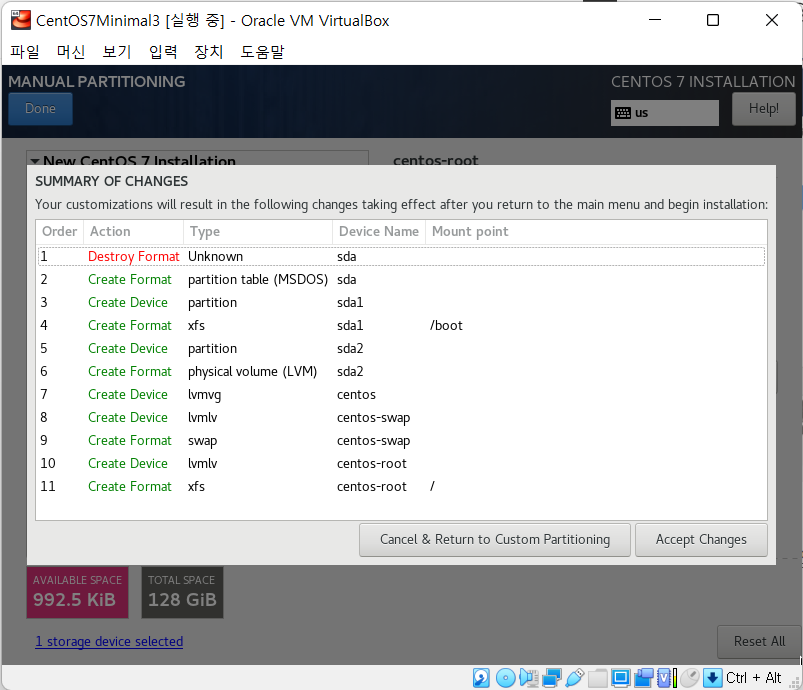Click the optical disc status icon
803x690 pixels.
pos(505,678)
